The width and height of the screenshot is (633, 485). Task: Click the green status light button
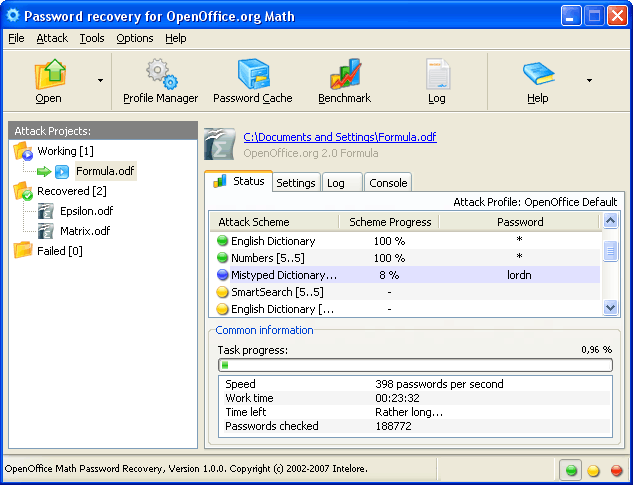[571, 470]
